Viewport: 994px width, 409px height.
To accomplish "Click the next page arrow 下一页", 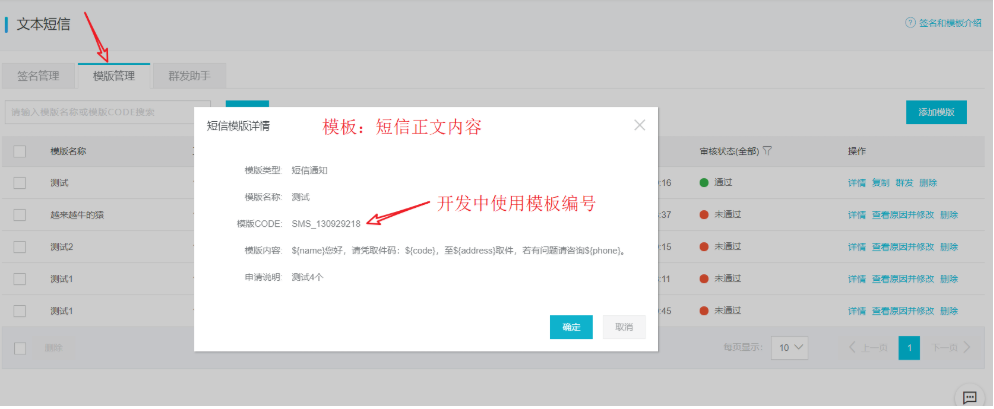I will [952, 347].
